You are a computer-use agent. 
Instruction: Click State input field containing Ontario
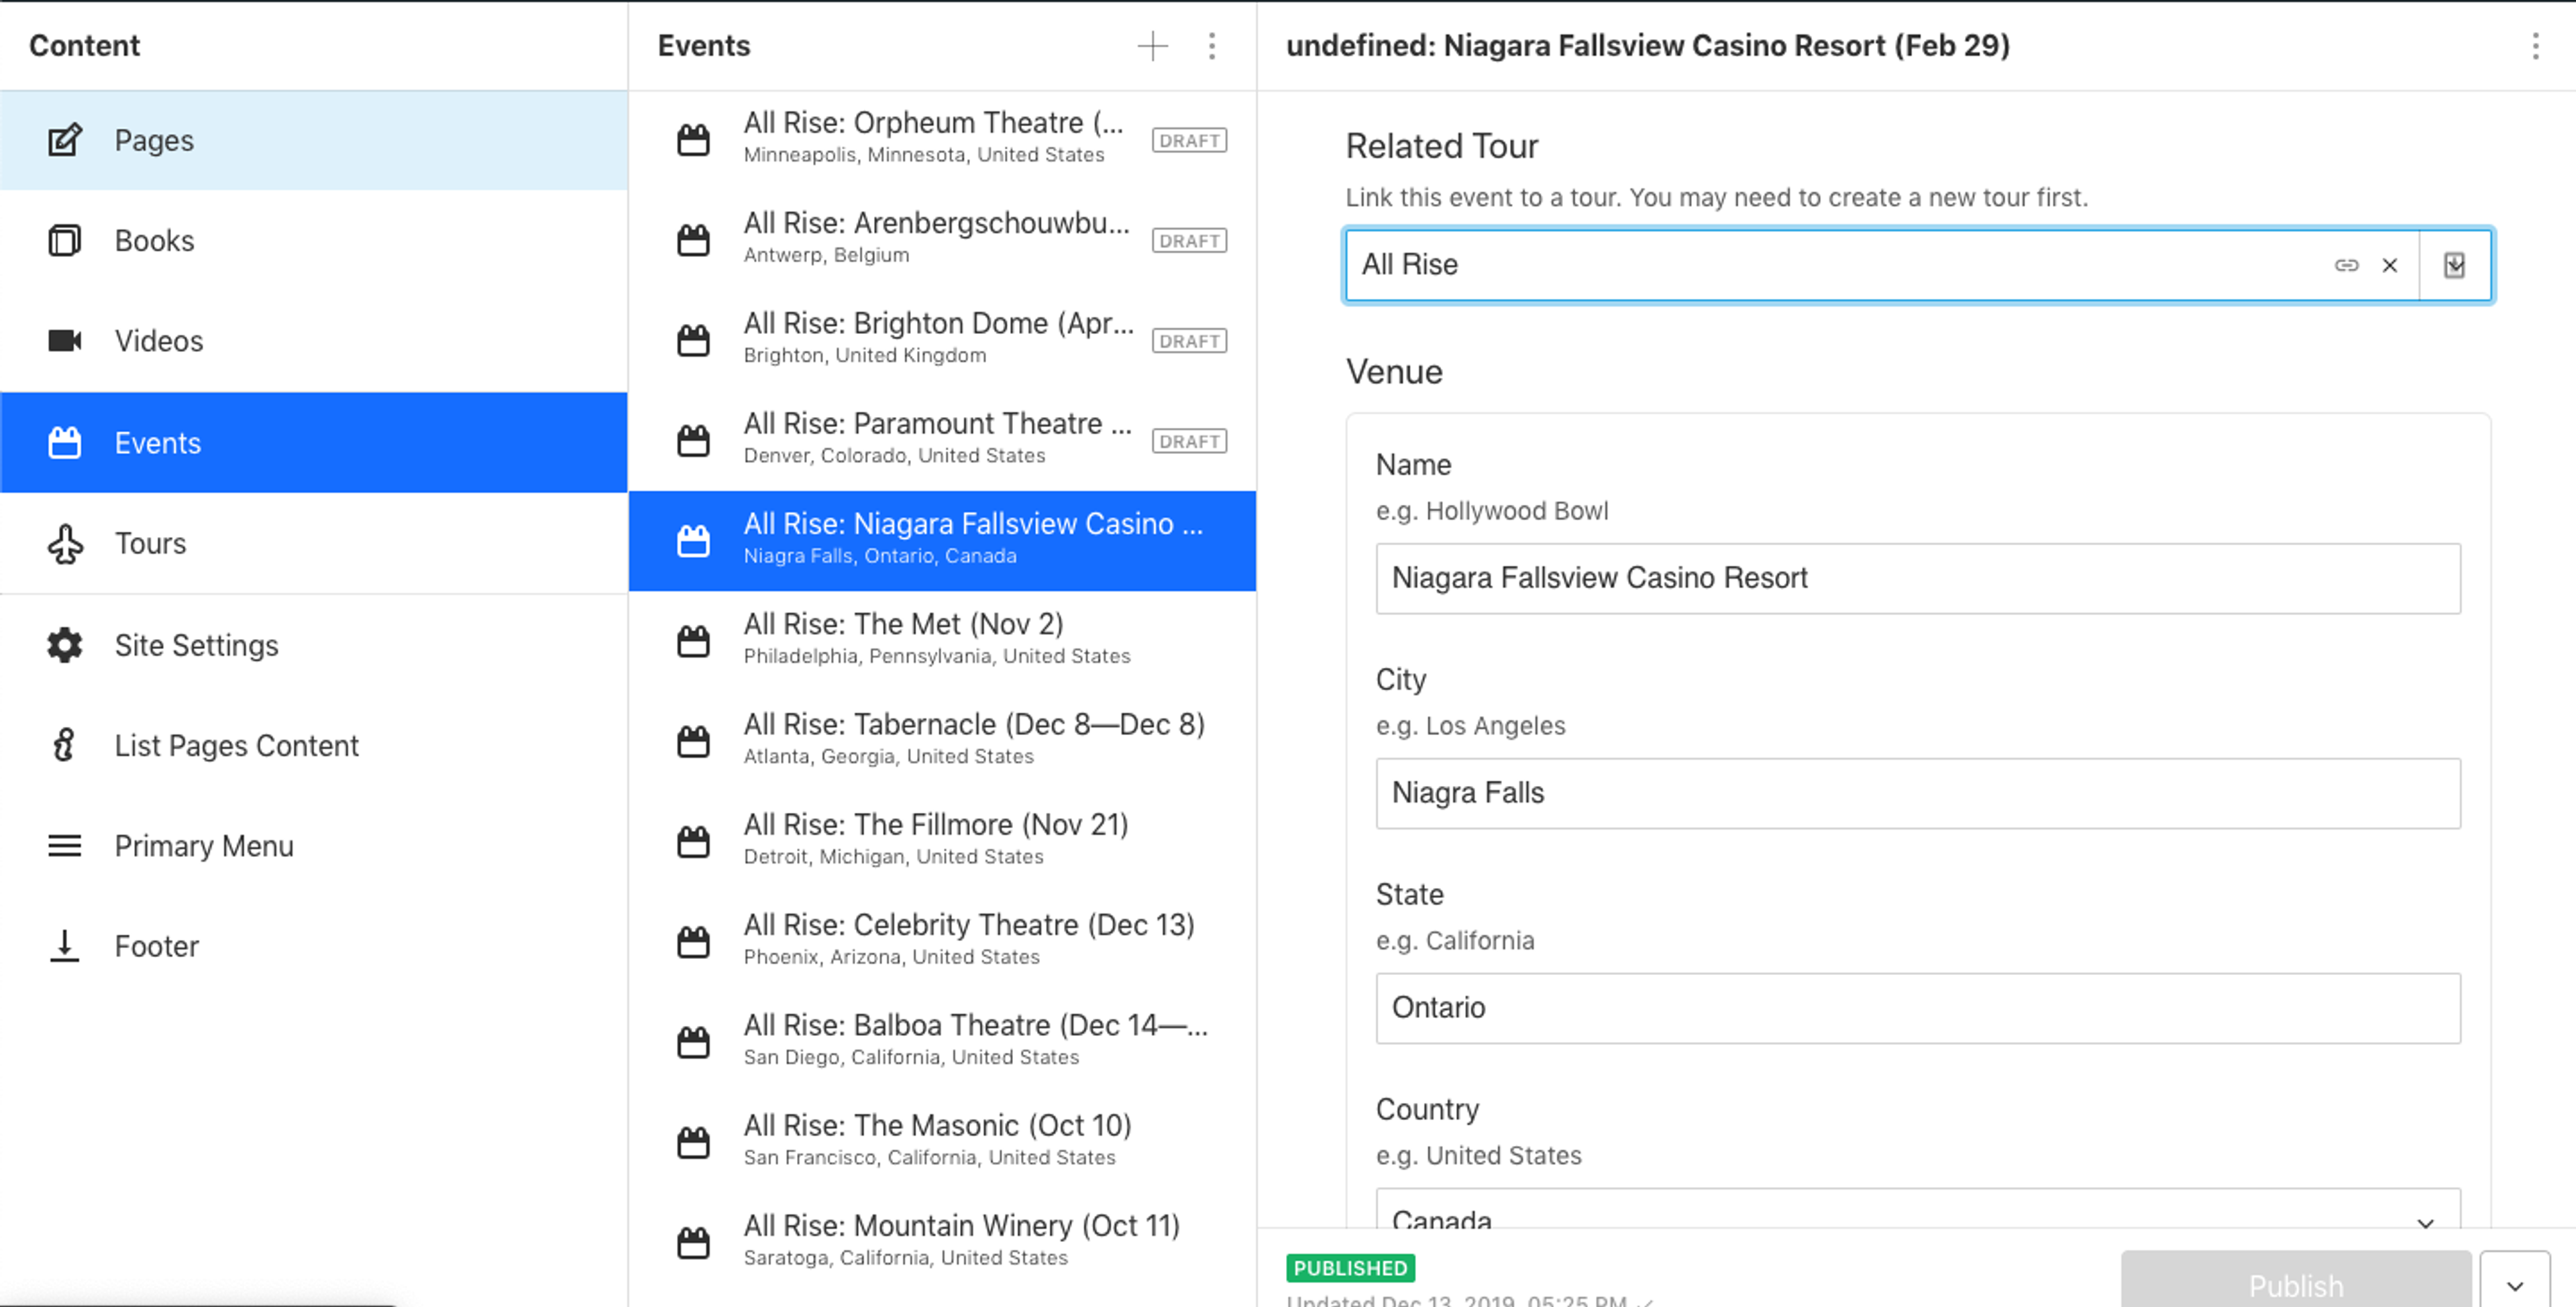[x=1917, y=1008]
